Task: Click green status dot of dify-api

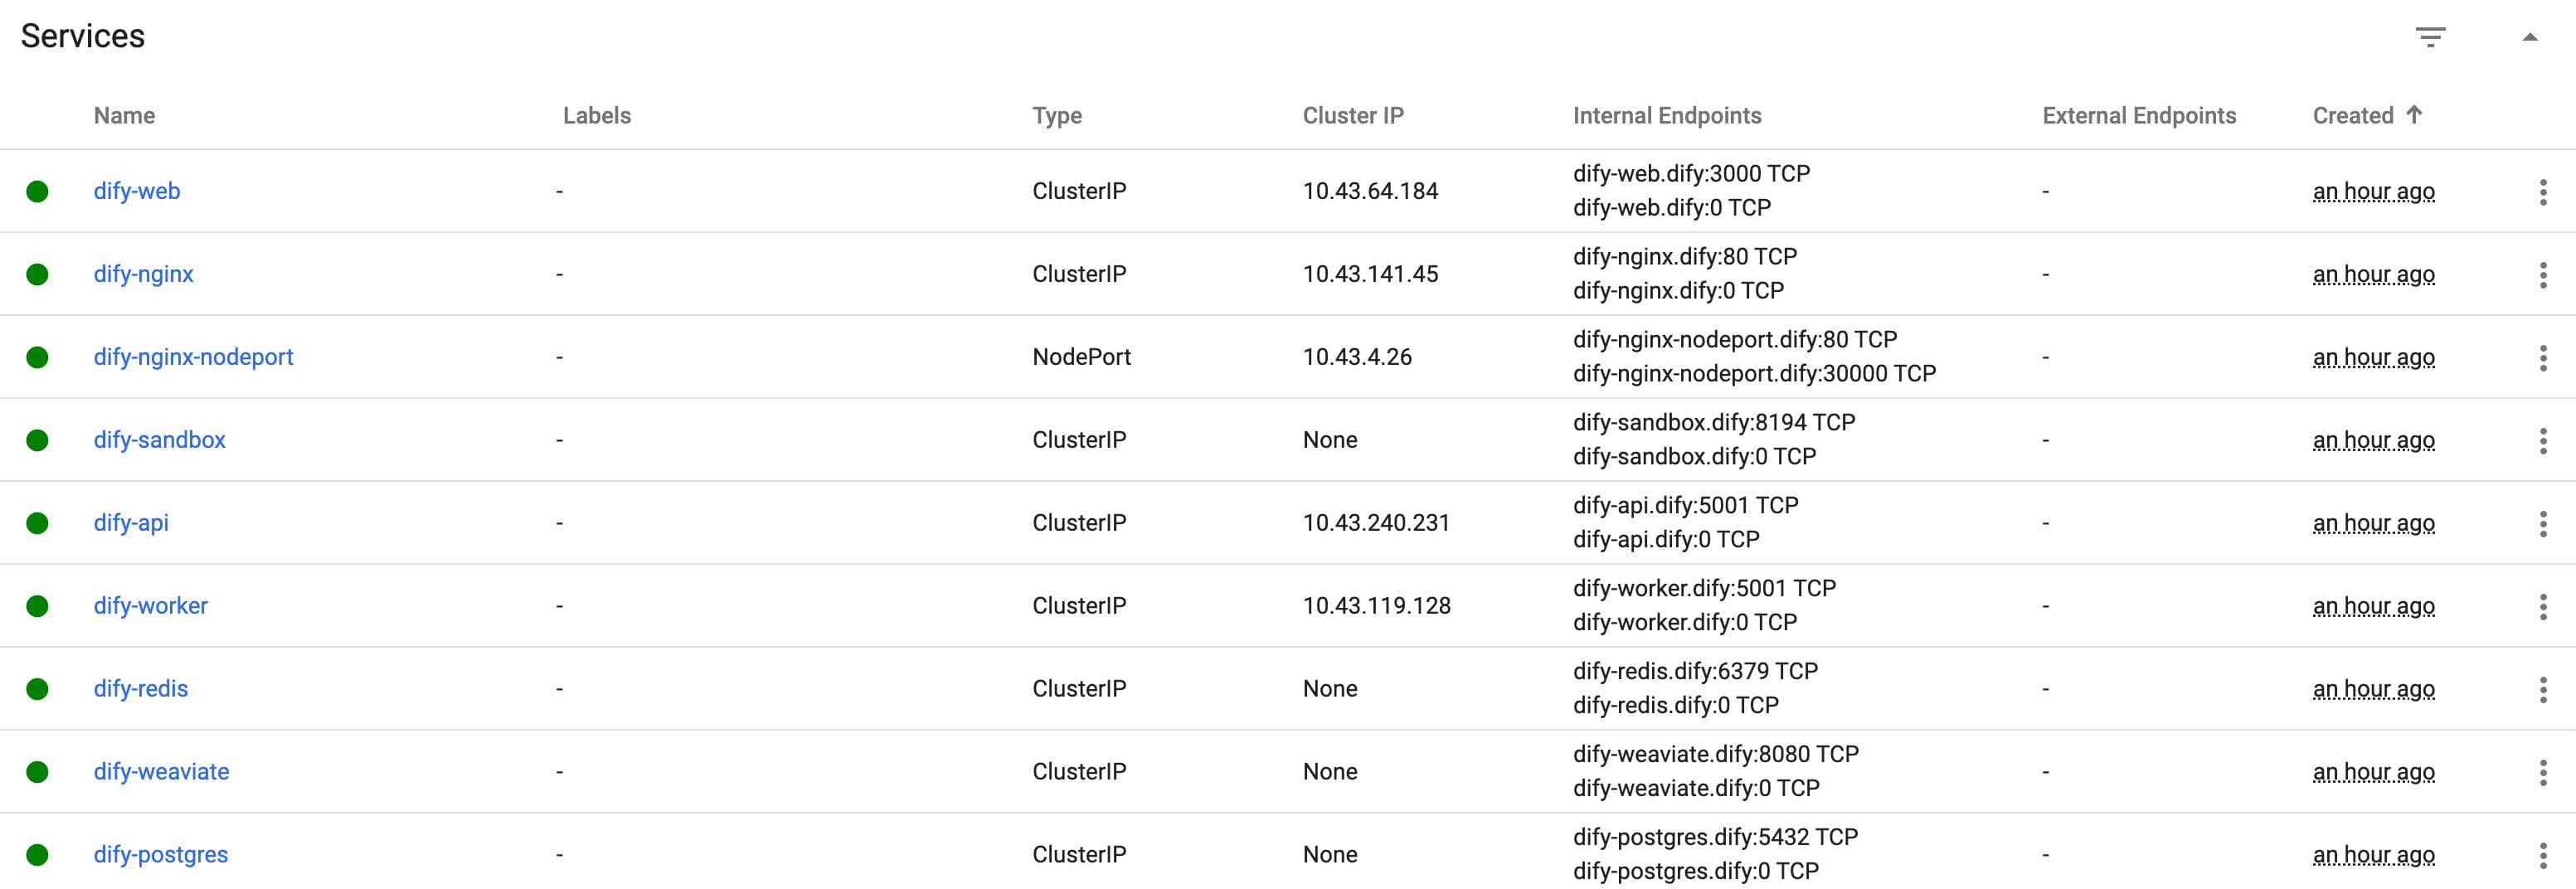Action: (37, 523)
